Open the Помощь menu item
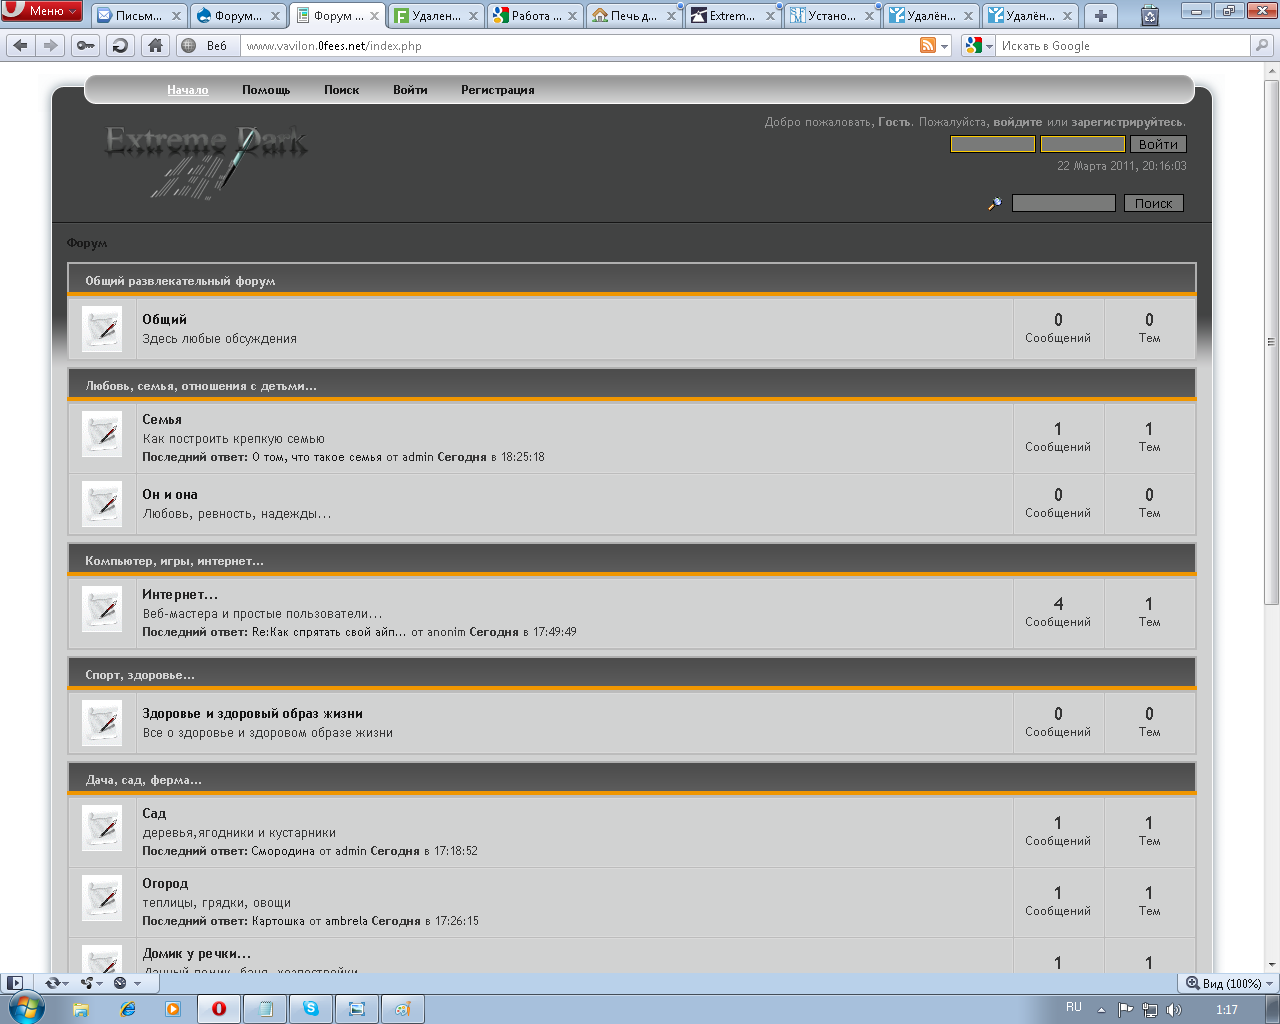The height and width of the screenshot is (1024, 1280). pos(266,90)
